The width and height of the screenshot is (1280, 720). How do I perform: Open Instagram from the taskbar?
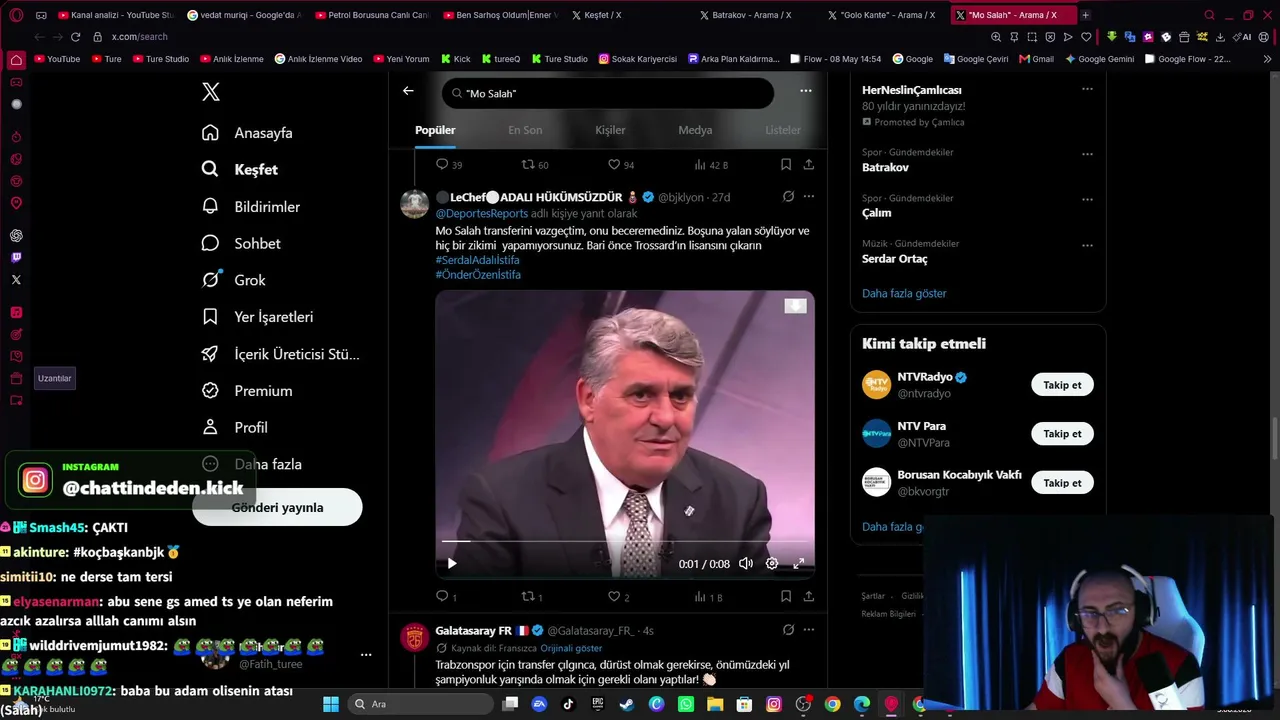pyautogui.click(x=774, y=704)
